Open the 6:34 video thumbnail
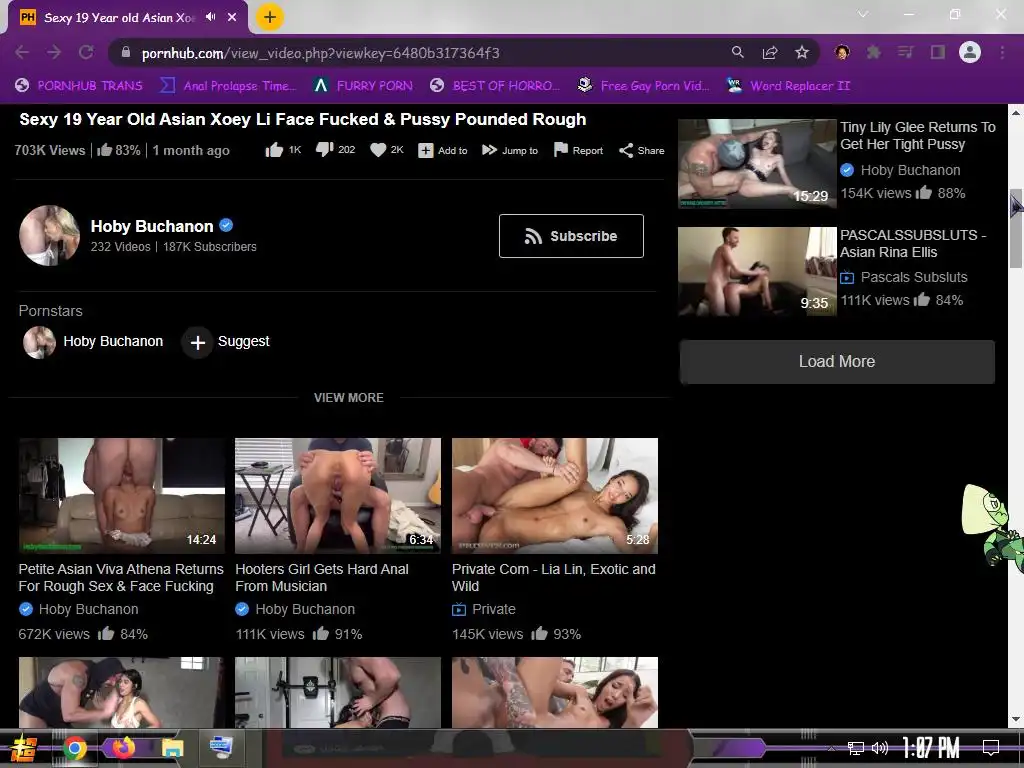 click(338, 496)
